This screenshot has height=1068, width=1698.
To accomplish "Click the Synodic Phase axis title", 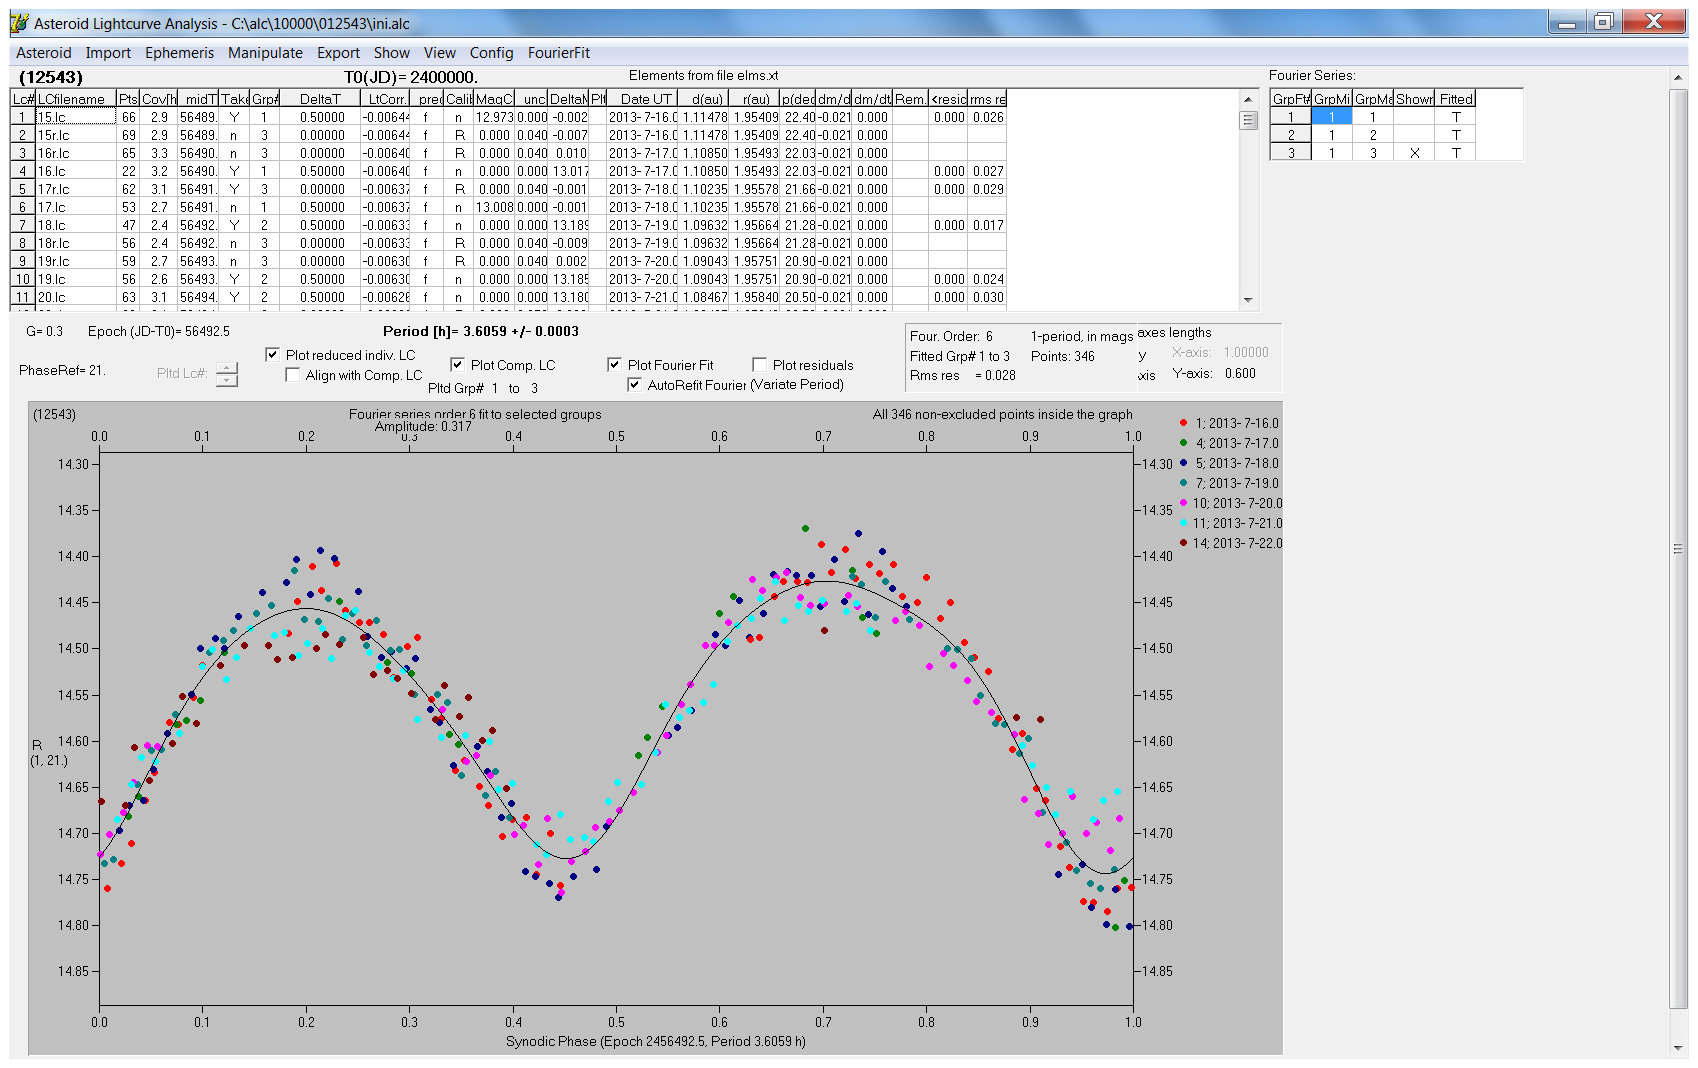I will 655,1041.
